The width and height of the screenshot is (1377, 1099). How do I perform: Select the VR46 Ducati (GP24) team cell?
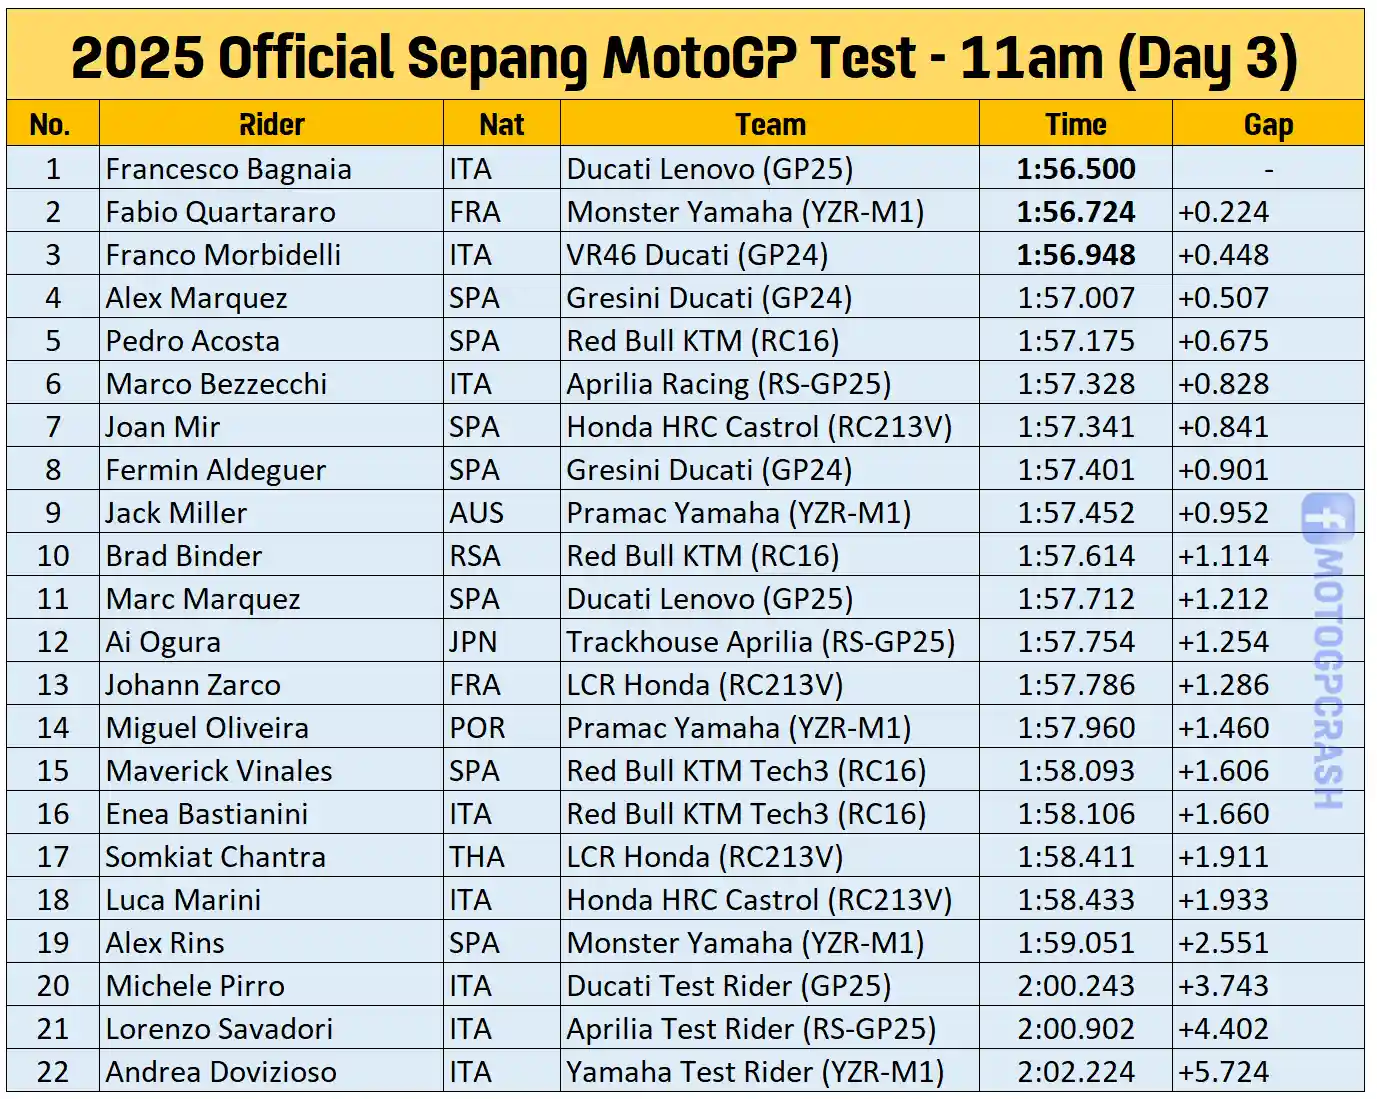point(697,255)
